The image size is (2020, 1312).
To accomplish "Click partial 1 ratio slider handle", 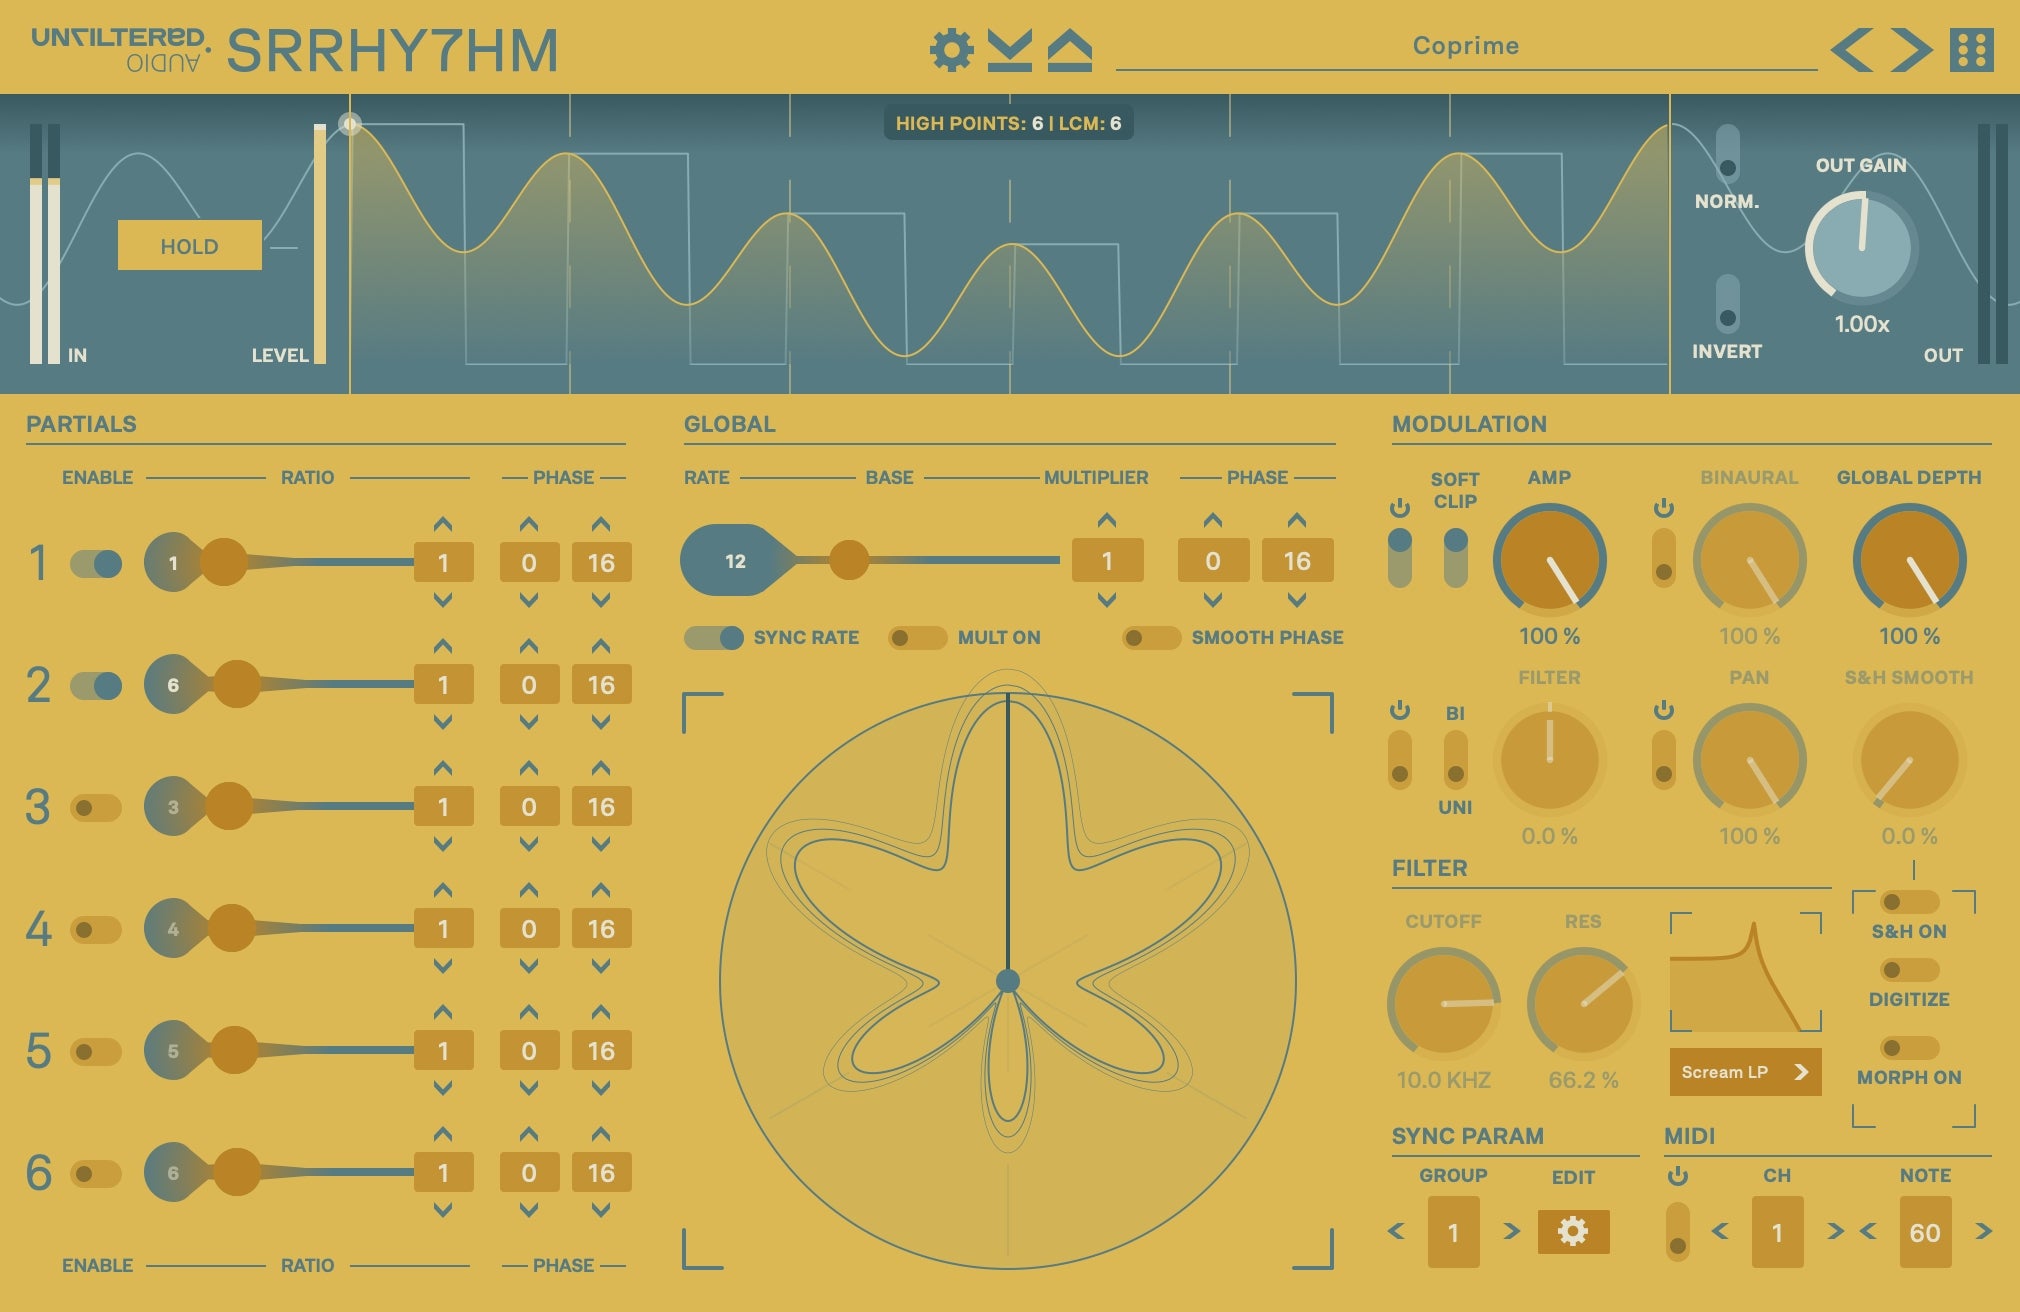I will [x=224, y=563].
